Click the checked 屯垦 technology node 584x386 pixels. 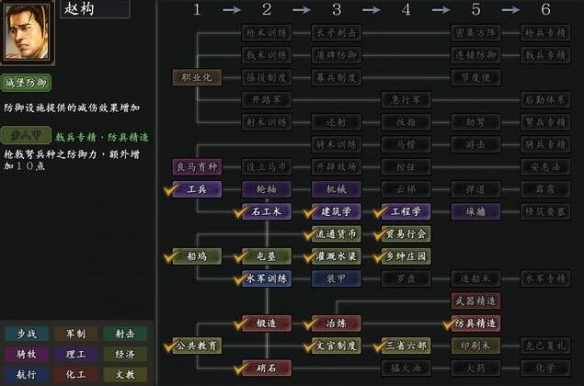pyautogui.click(x=267, y=256)
